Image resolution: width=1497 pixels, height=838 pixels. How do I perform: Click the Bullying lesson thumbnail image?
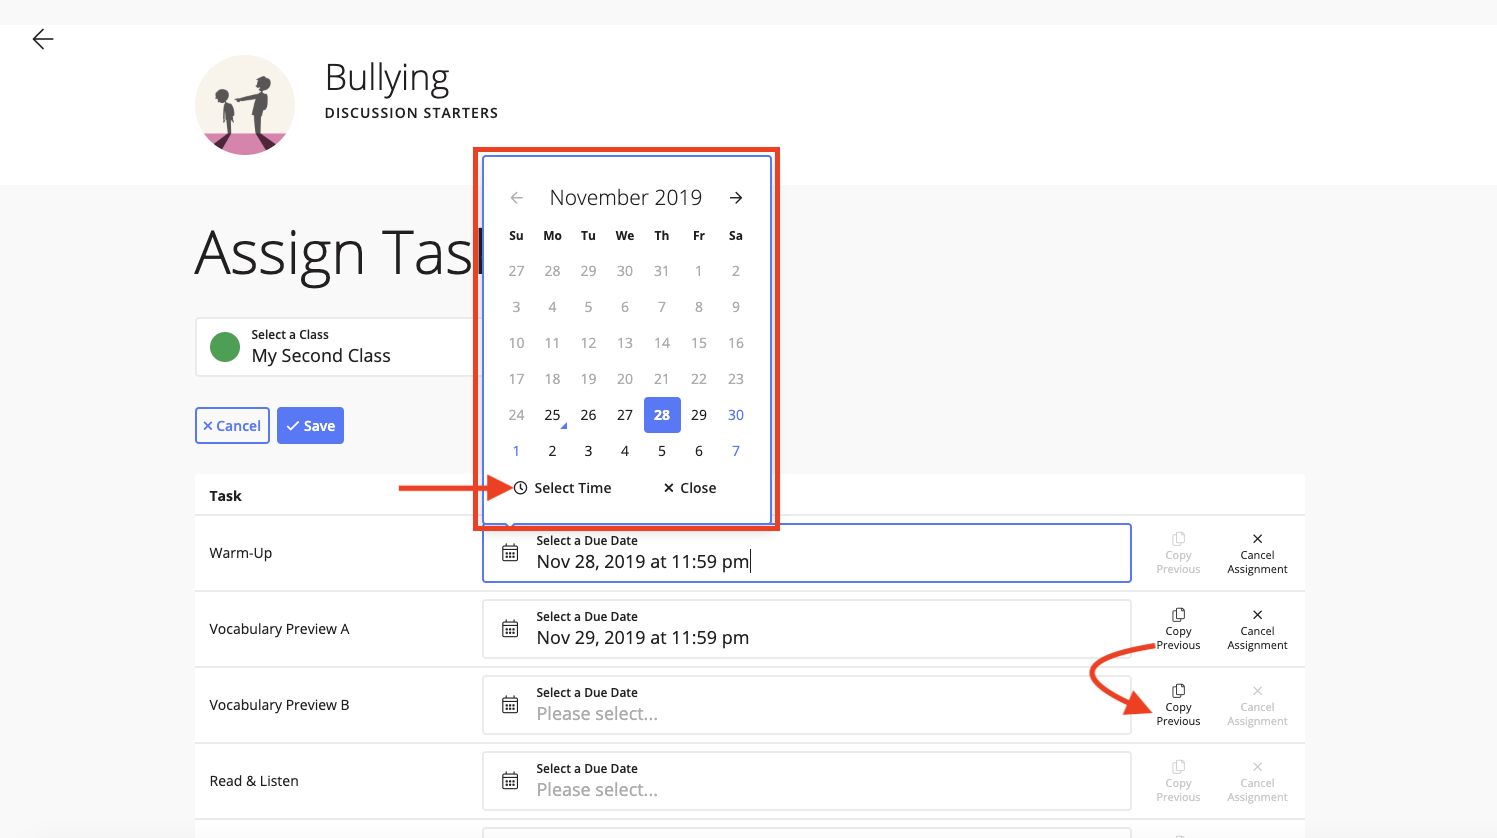tap(245, 105)
